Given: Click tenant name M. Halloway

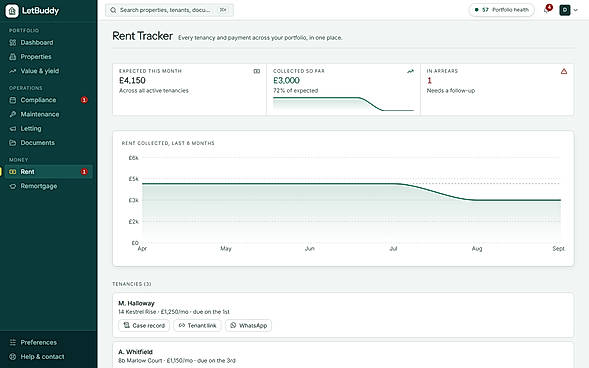Looking at the screenshot, I should [136, 303].
